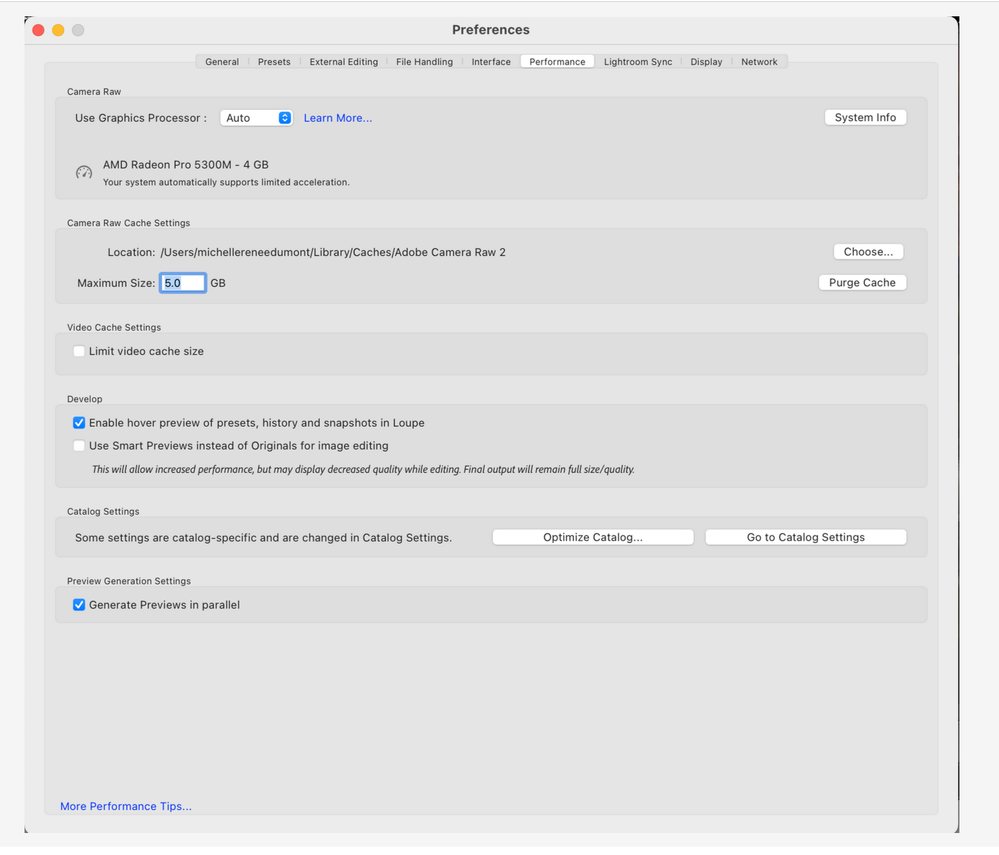Screen dimensions: 999x855
Task: Click the GPU speedometer icon
Action: pos(84,173)
